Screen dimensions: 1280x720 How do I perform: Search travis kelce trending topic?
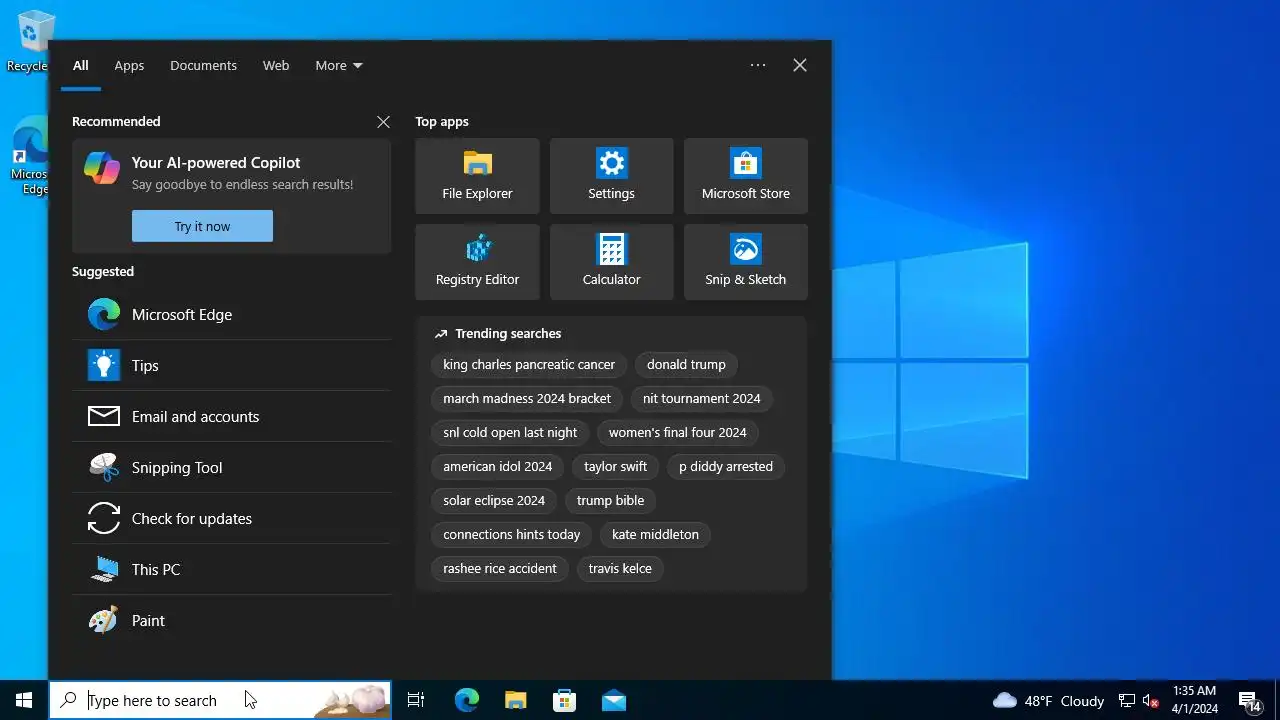(620, 568)
